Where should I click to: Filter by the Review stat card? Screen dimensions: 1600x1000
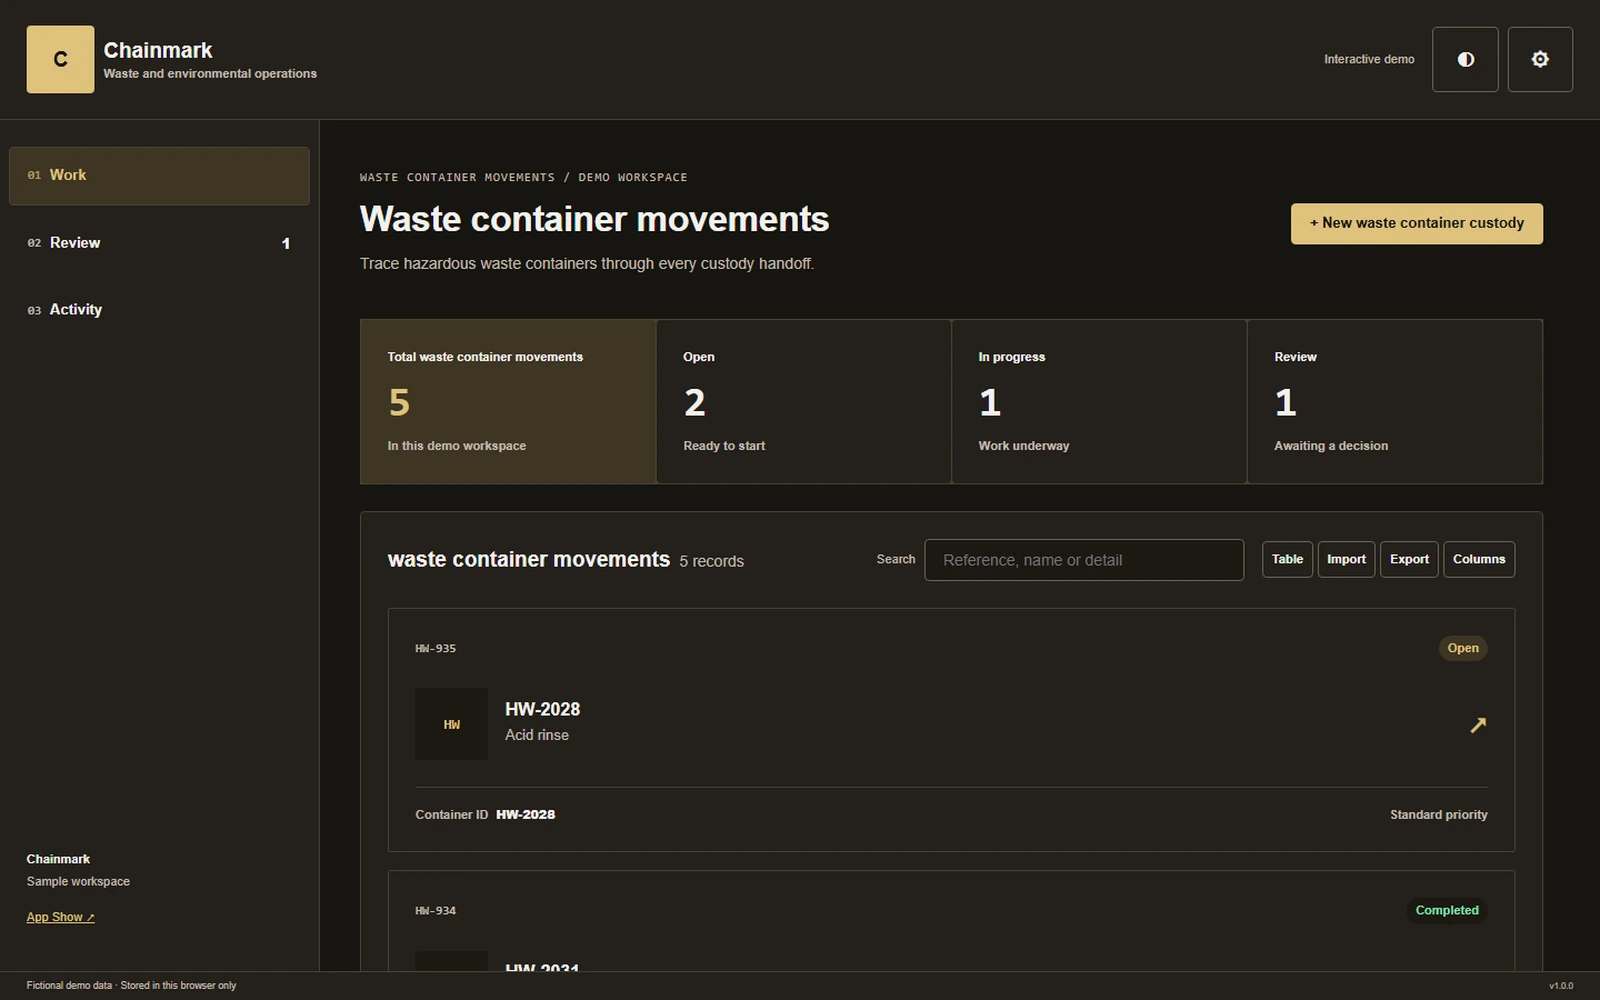(x=1395, y=402)
